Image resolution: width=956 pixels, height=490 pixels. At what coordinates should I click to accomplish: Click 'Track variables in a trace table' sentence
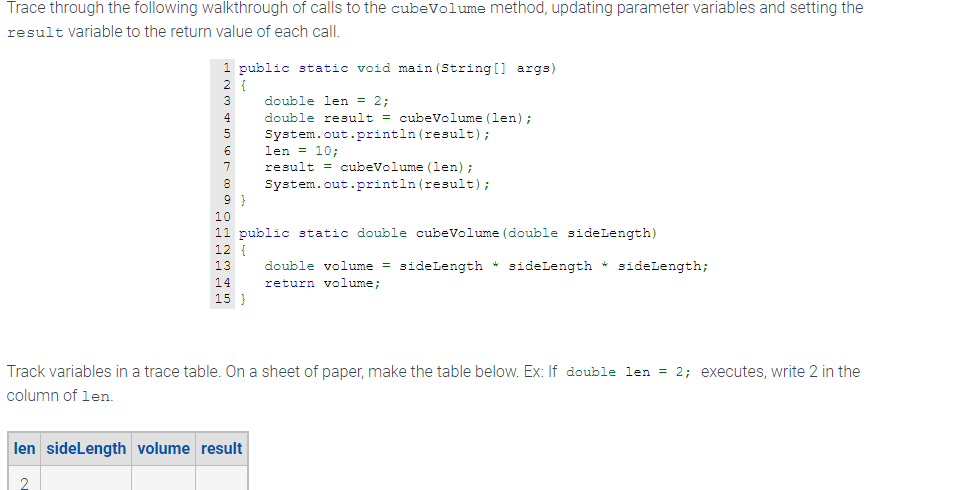coord(114,372)
